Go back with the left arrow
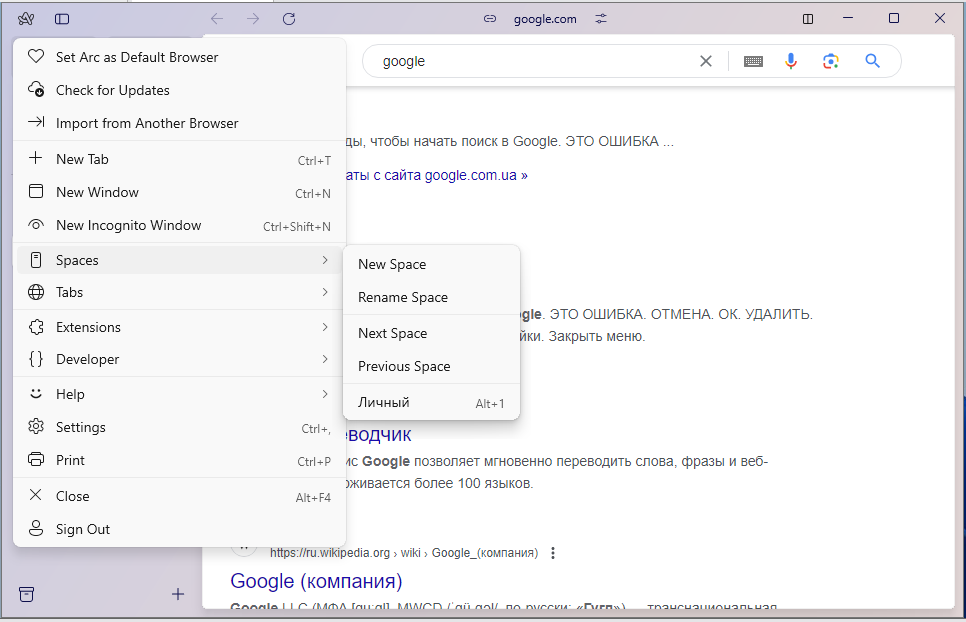This screenshot has width=966, height=622. pos(217,19)
